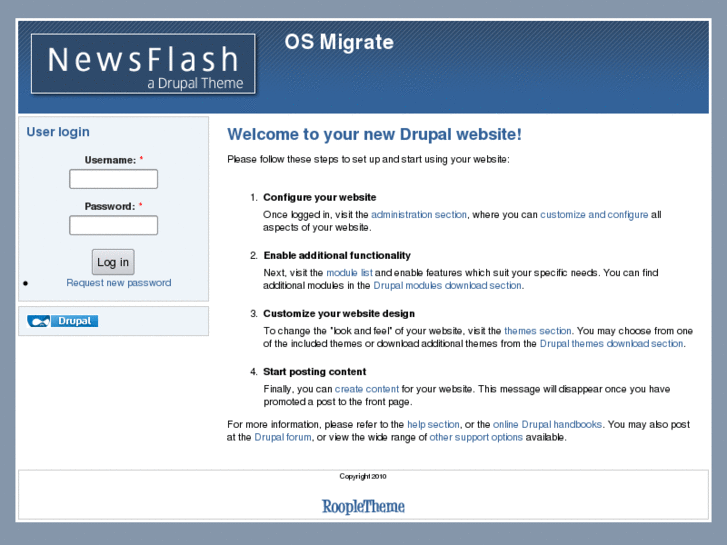Click 'Please follow these steps' intro text
Image resolution: width=727 pixels, height=545 pixels.
[368, 160]
